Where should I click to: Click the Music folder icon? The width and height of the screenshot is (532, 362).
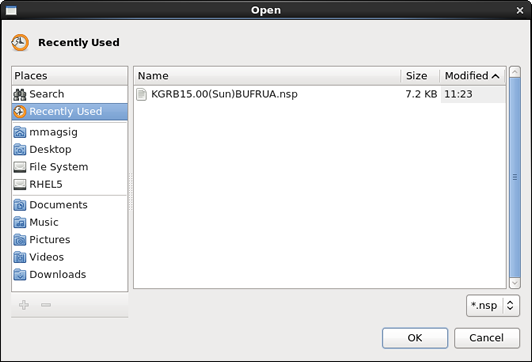point(20,222)
